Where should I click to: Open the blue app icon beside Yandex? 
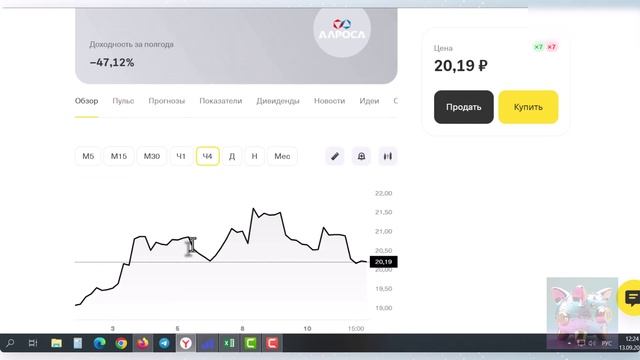207,343
